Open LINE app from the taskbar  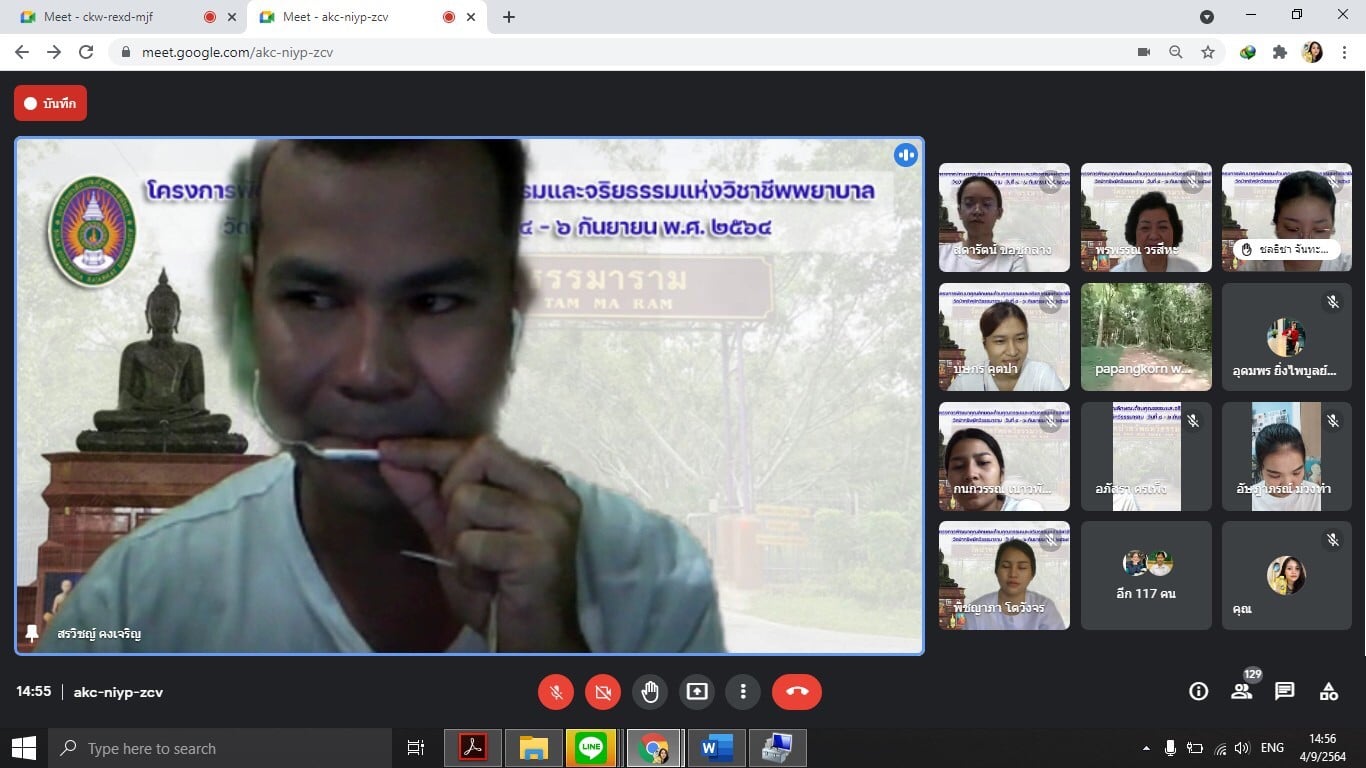click(x=591, y=748)
